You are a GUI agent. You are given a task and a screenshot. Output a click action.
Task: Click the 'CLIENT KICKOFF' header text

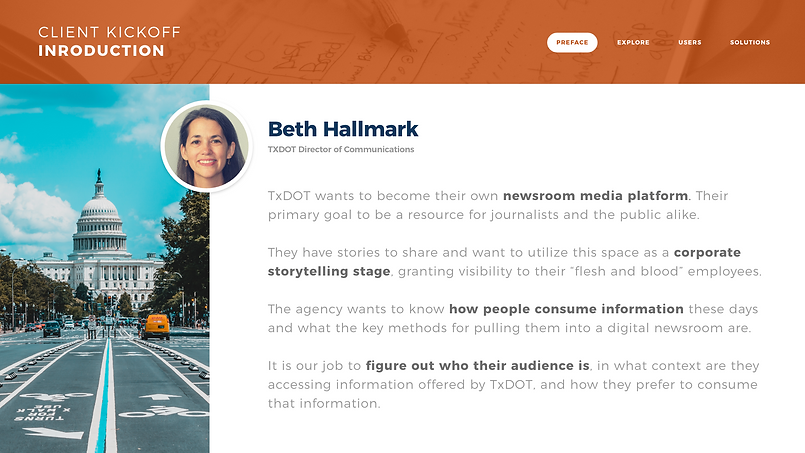(x=109, y=32)
